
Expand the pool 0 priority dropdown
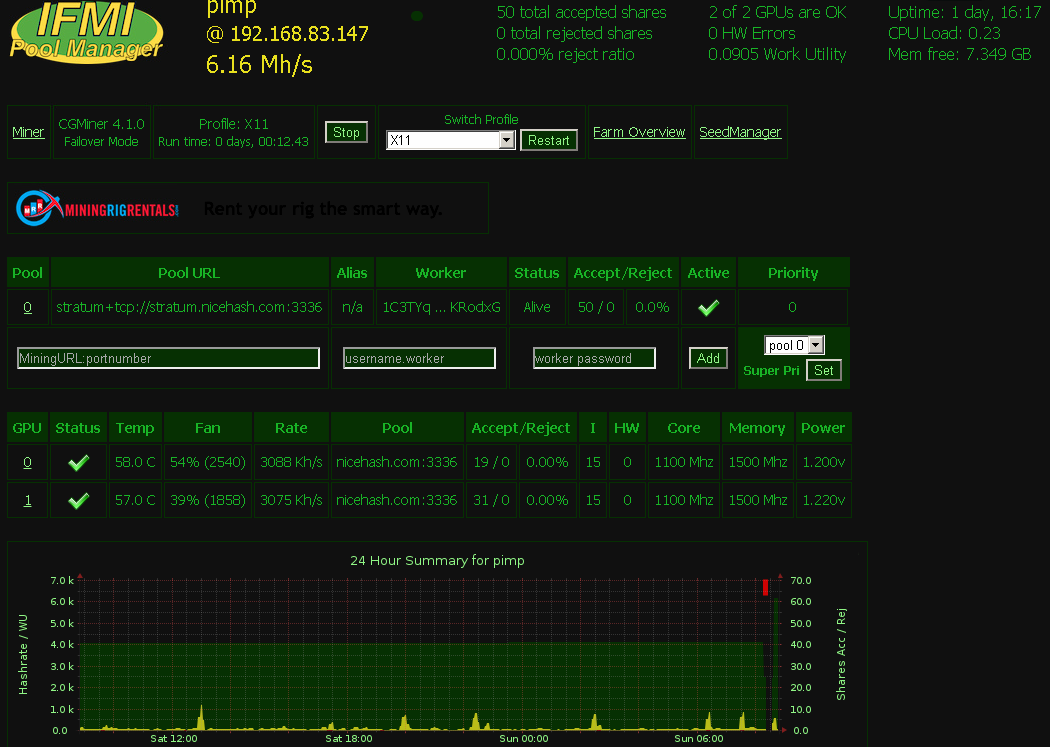coord(794,345)
